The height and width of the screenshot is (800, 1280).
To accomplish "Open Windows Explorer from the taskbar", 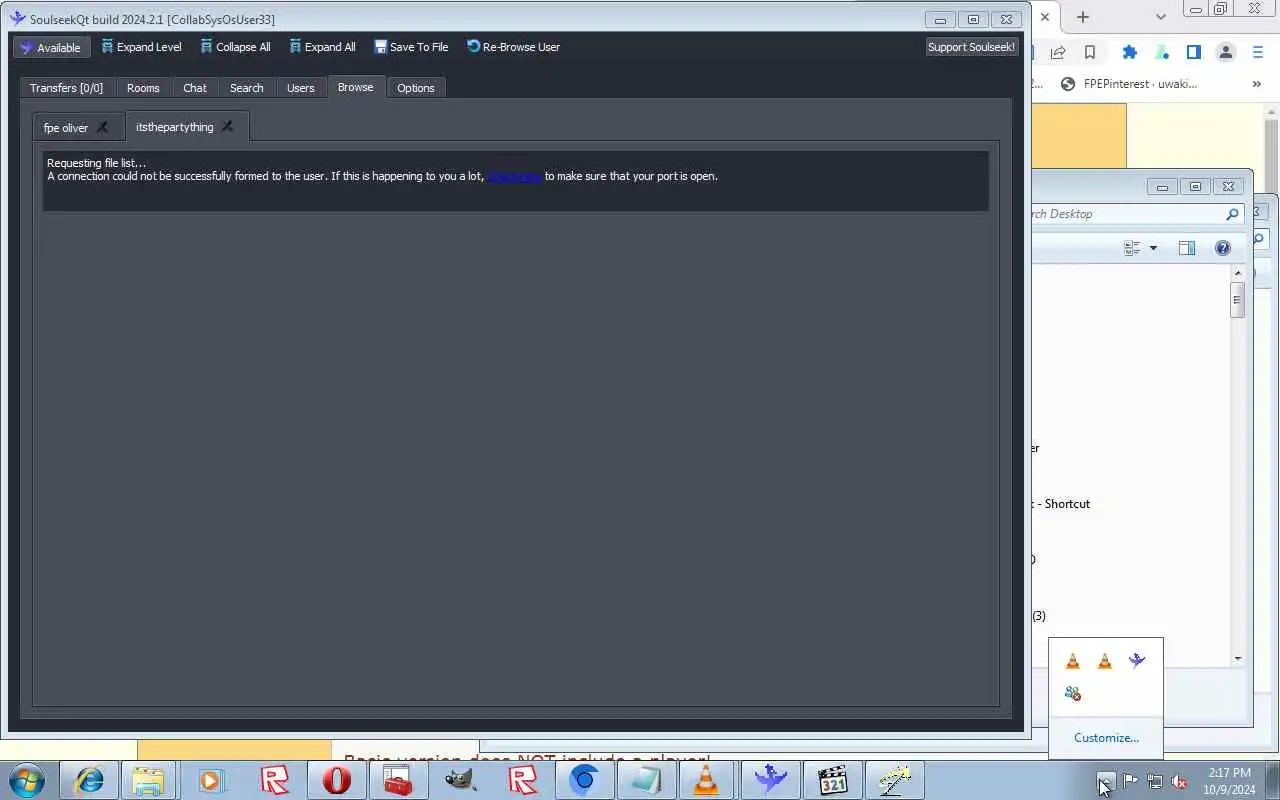I will coord(147,780).
